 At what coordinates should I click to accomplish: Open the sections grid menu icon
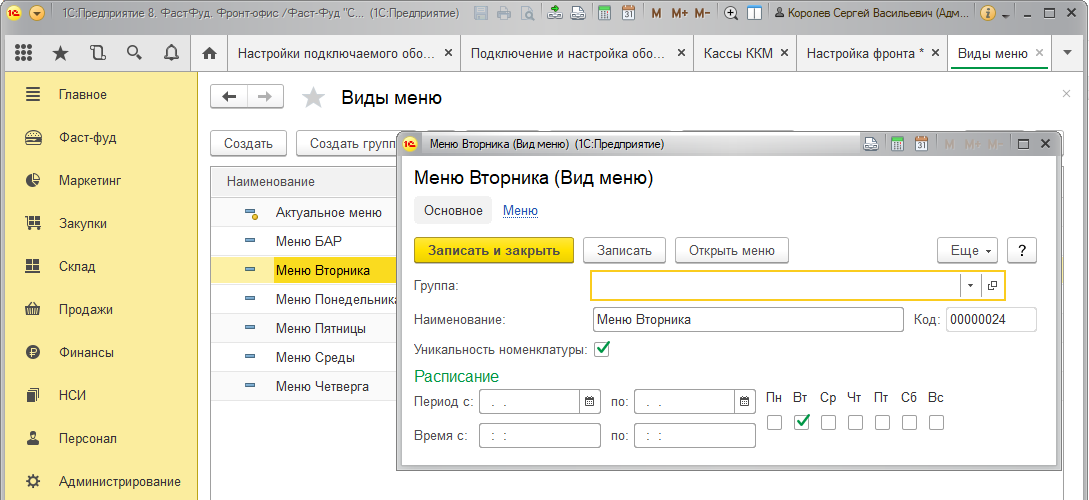23,53
